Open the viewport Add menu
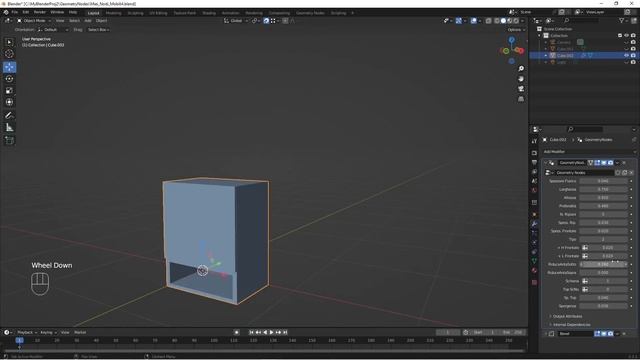The image size is (640, 360). click(x=88, y=21)
